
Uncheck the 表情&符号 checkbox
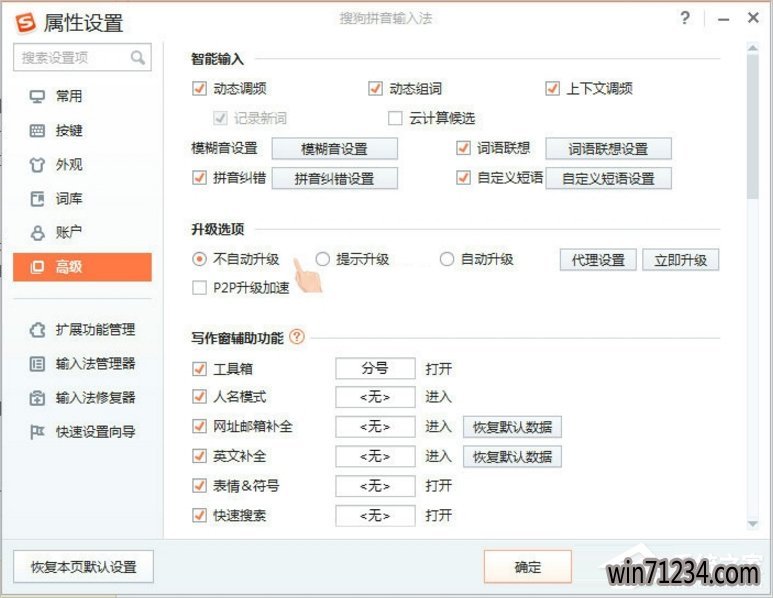[199, 486]
